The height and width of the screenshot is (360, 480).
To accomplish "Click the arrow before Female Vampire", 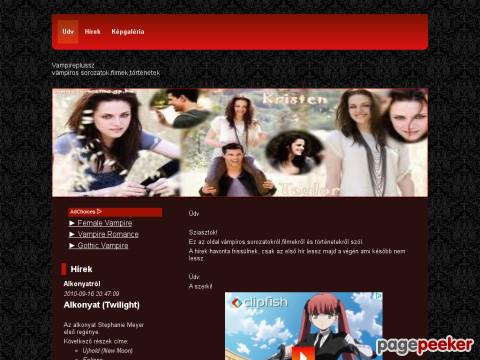I will (72, 223).
